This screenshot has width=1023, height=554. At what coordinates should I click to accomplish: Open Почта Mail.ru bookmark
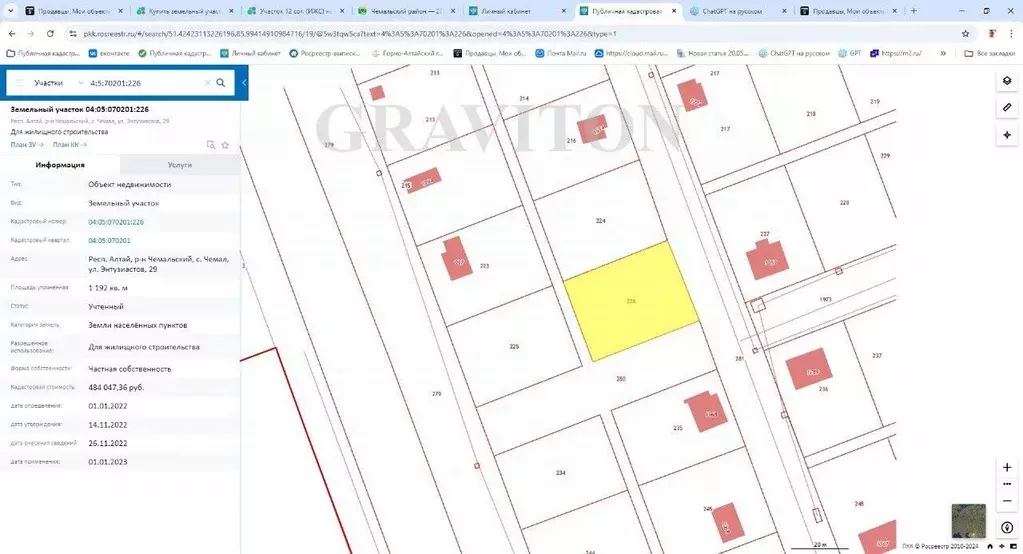point(561,54)
